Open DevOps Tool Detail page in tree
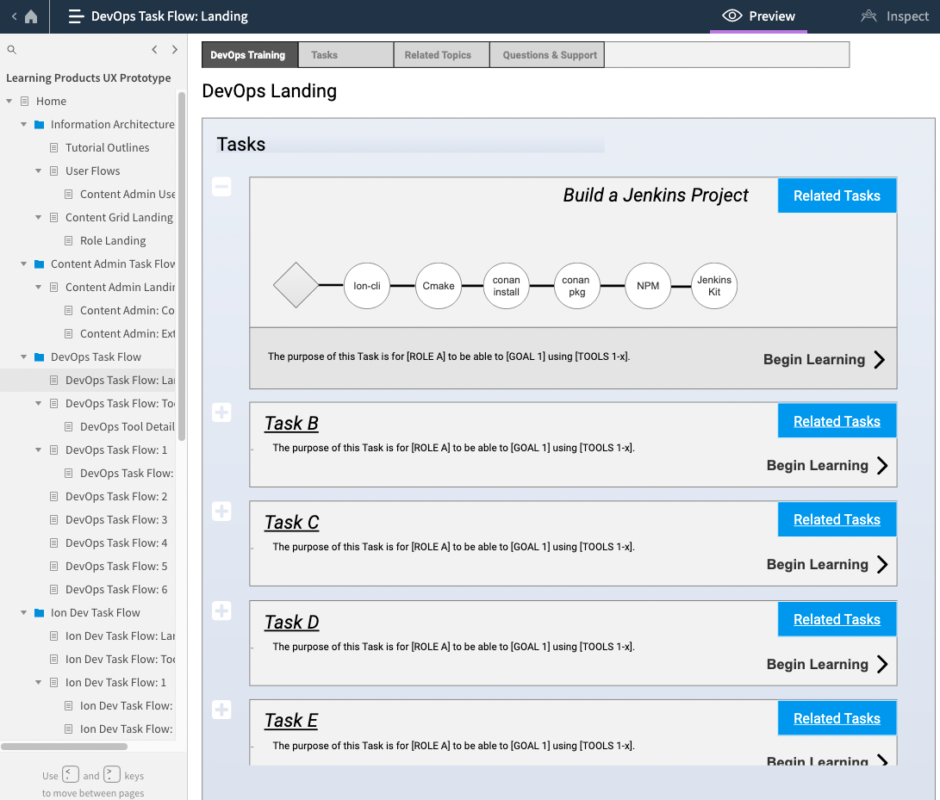The height and width of the screenshot is (800, 940). 127,427
